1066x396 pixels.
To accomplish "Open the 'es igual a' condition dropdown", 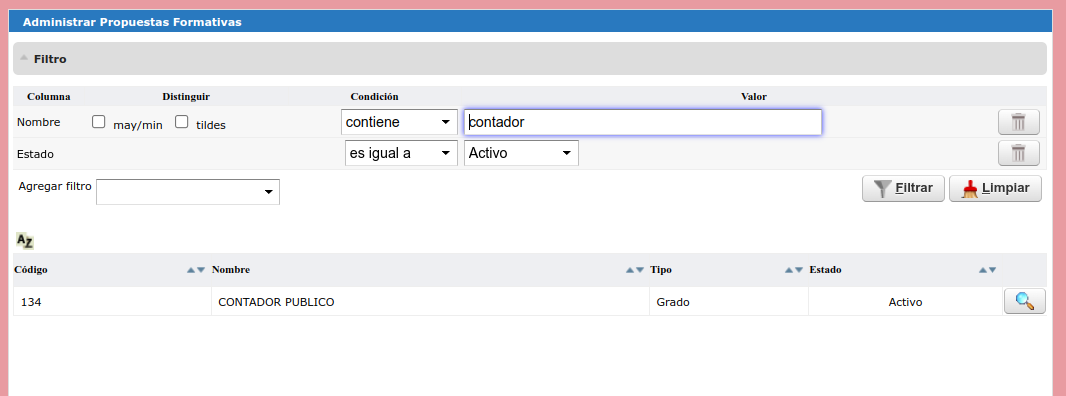I will tap(401, 153).
